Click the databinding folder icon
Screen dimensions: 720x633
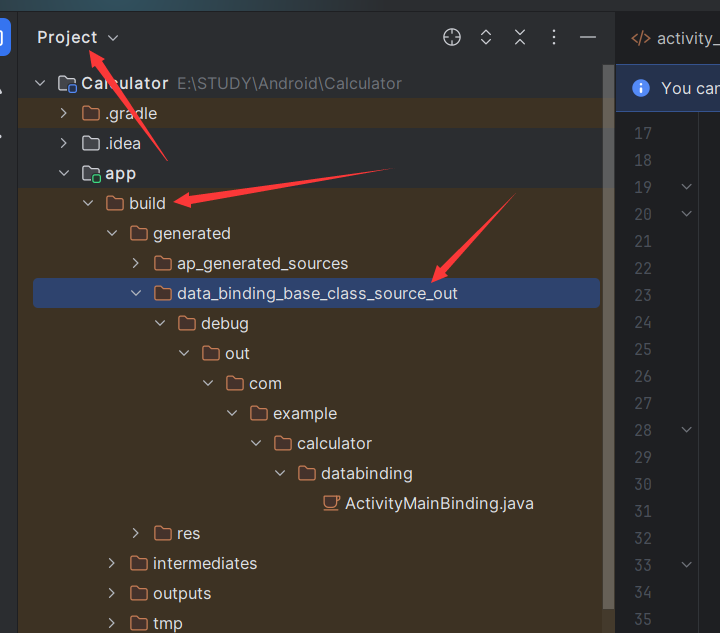[307, 473]
